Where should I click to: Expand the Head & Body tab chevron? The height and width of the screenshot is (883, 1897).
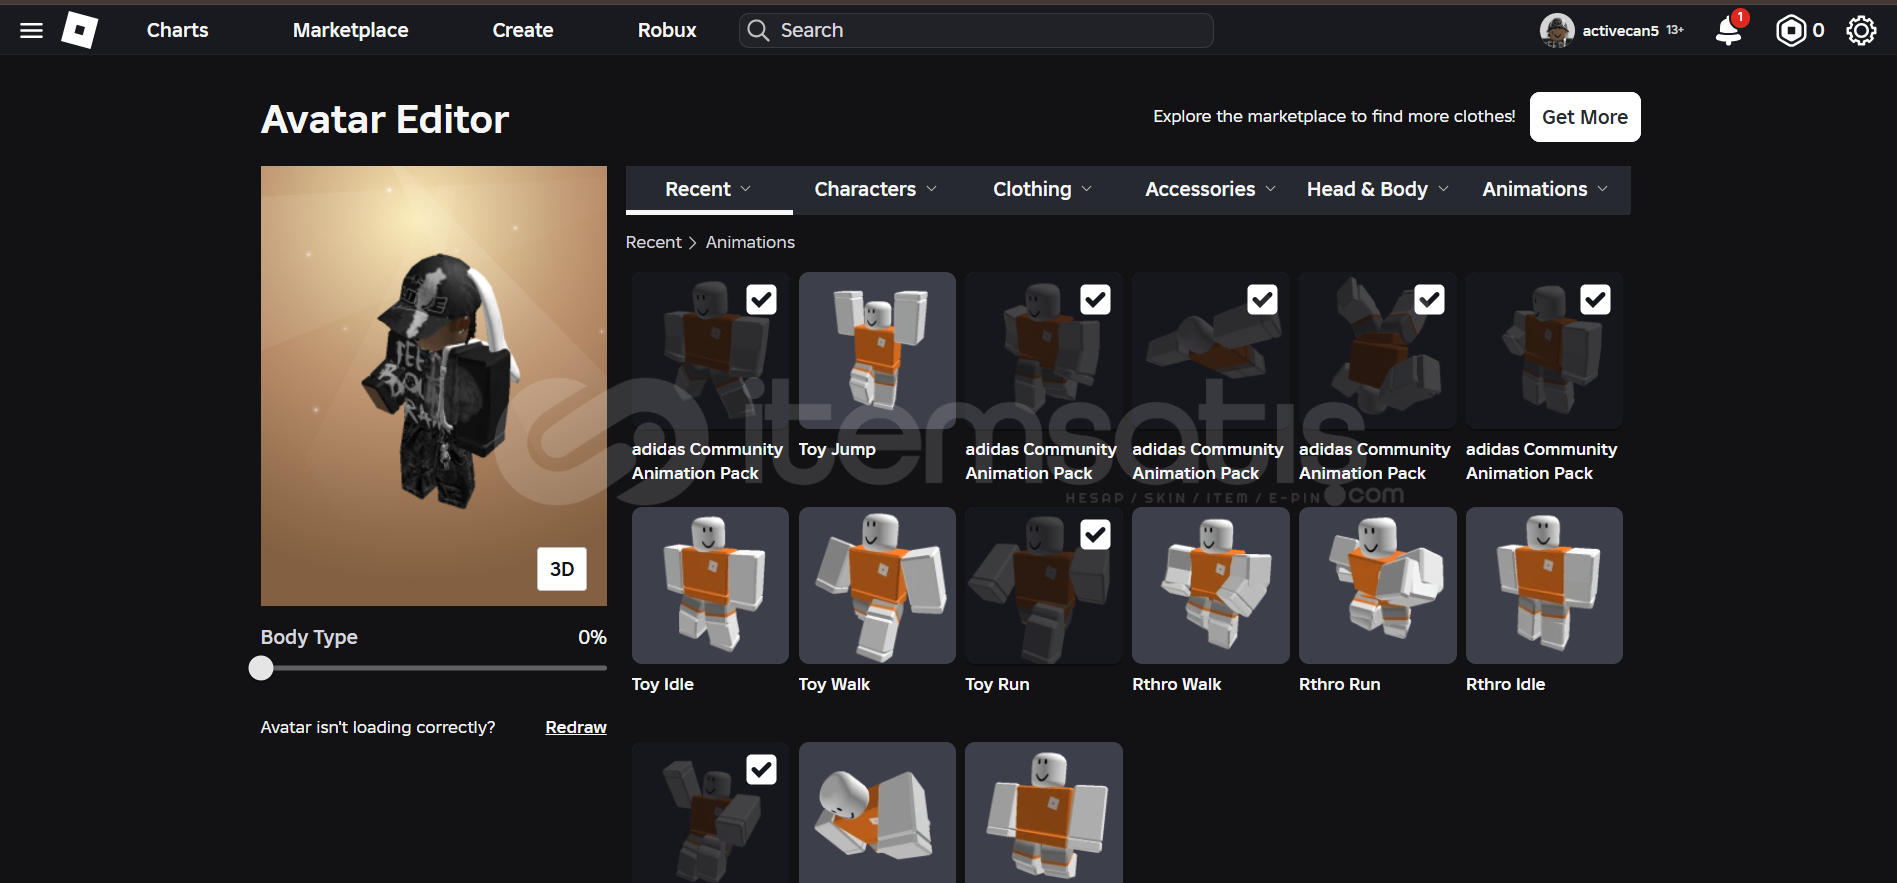(x=1443, y=189)
